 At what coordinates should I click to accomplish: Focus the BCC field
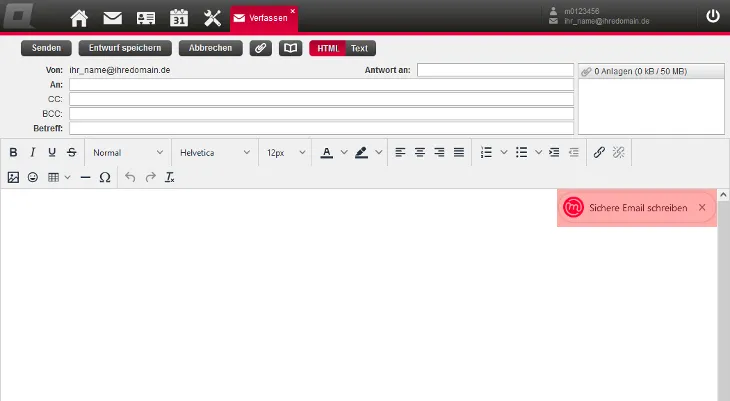point(321,113)
